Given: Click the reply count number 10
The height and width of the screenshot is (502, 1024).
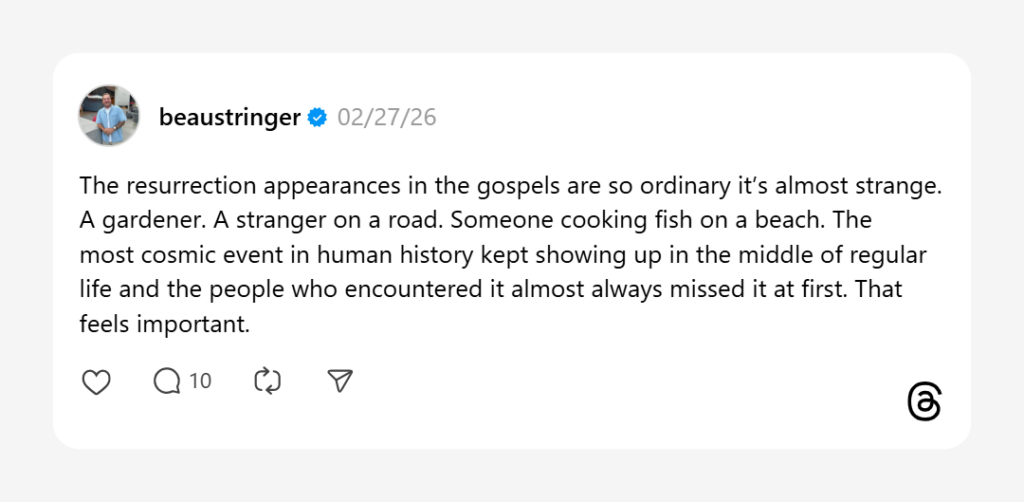Looking at the screenshot, I should 200,381.
